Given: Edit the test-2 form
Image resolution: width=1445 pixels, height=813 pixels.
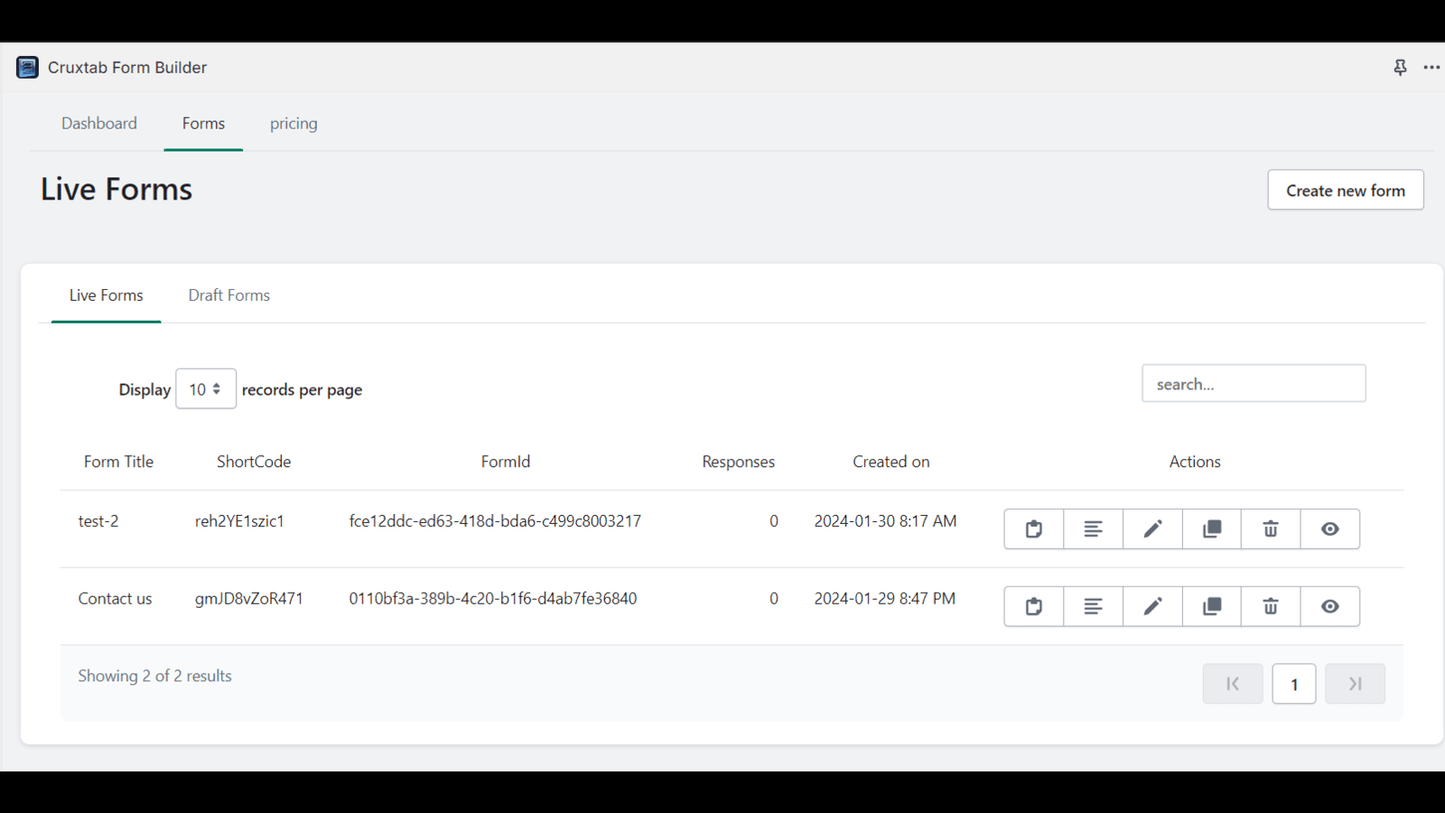Looking at the screenshot, I should [x=1152, y=529].
